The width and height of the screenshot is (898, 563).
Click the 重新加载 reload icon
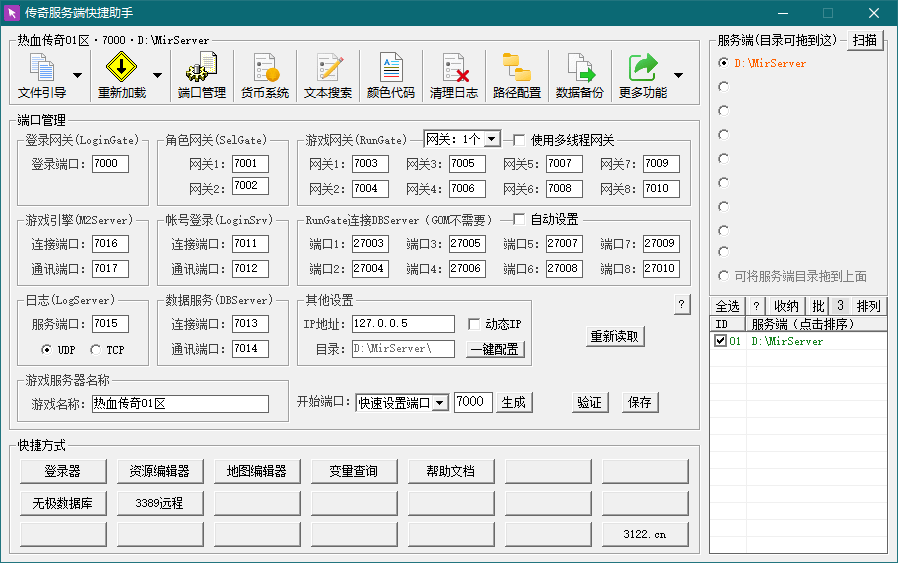tap(121, 76)
